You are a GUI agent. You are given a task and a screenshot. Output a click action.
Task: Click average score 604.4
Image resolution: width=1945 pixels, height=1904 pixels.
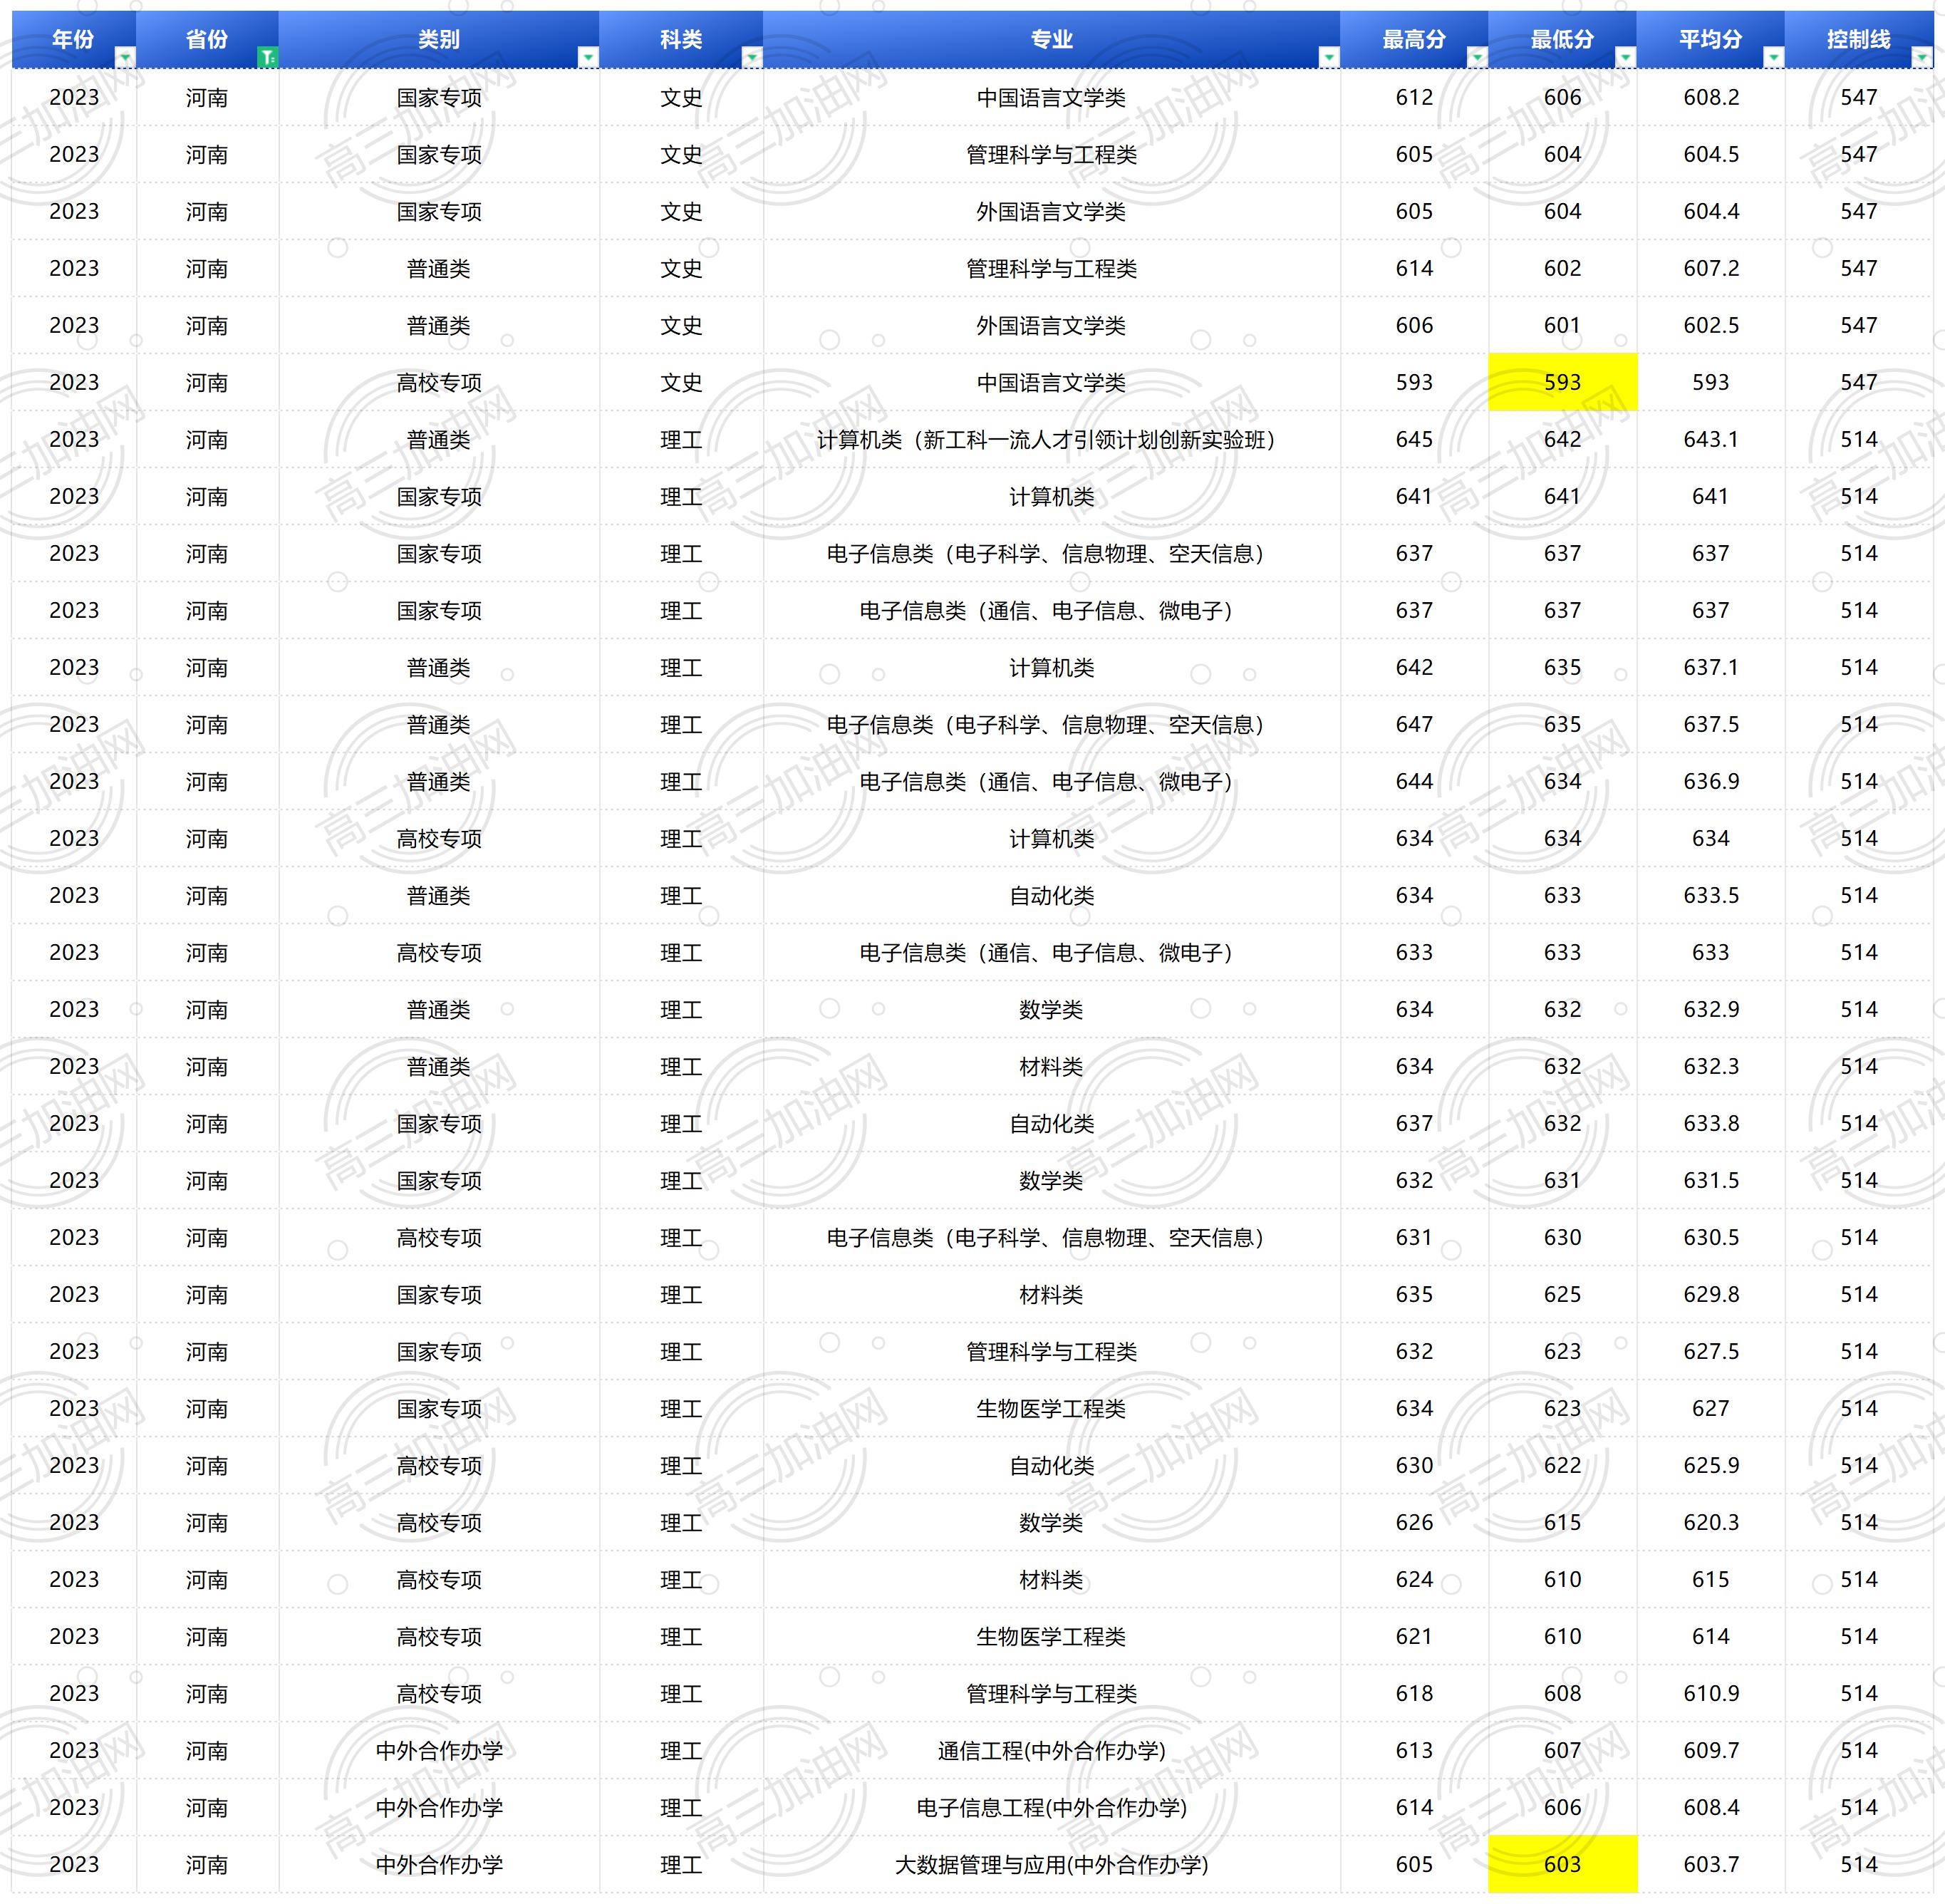1710,211
